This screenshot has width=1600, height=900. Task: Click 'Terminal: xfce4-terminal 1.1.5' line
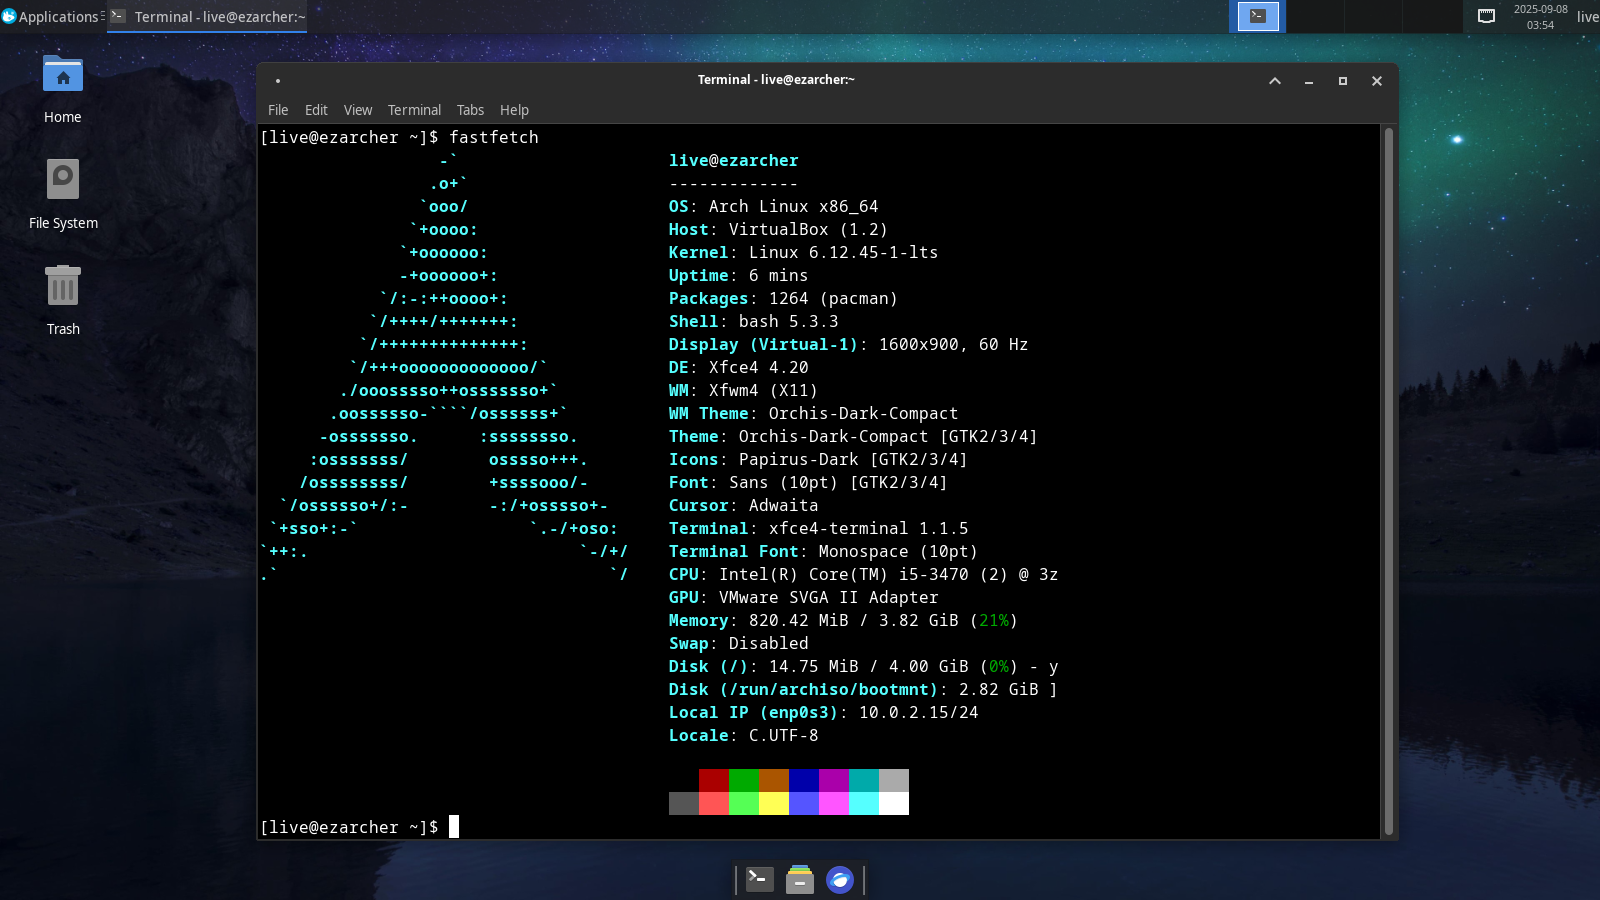click(x=819, y=528)
